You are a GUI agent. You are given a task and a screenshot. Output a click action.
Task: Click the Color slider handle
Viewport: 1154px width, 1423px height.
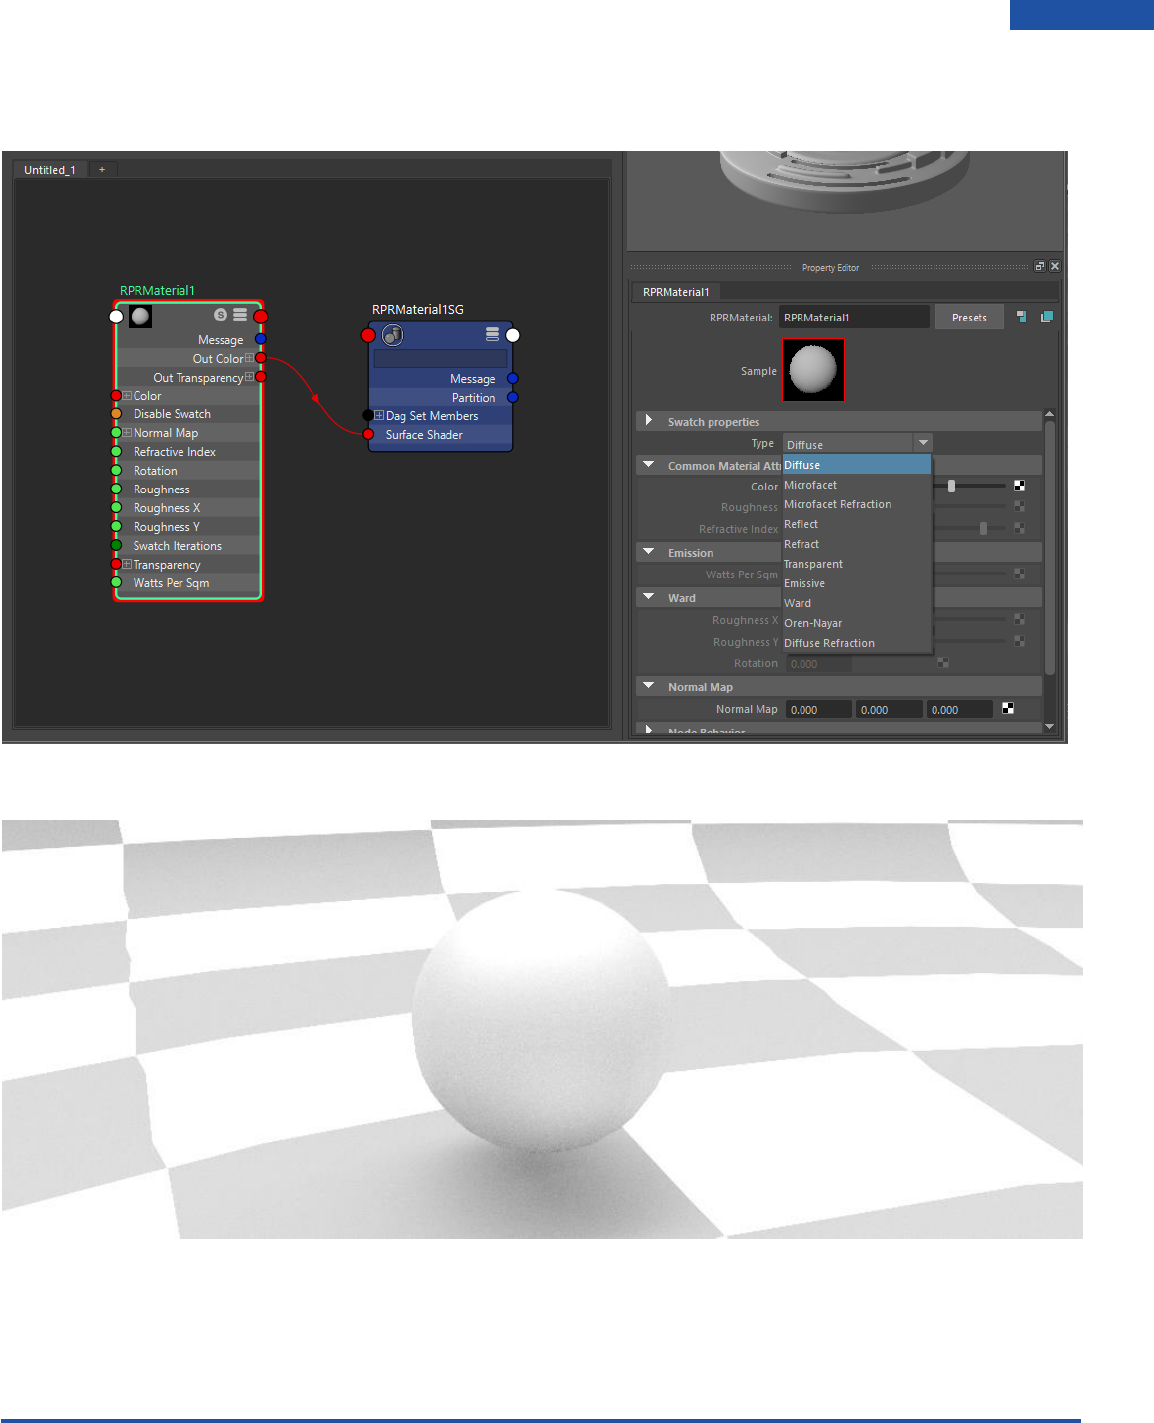coord(951,486)
